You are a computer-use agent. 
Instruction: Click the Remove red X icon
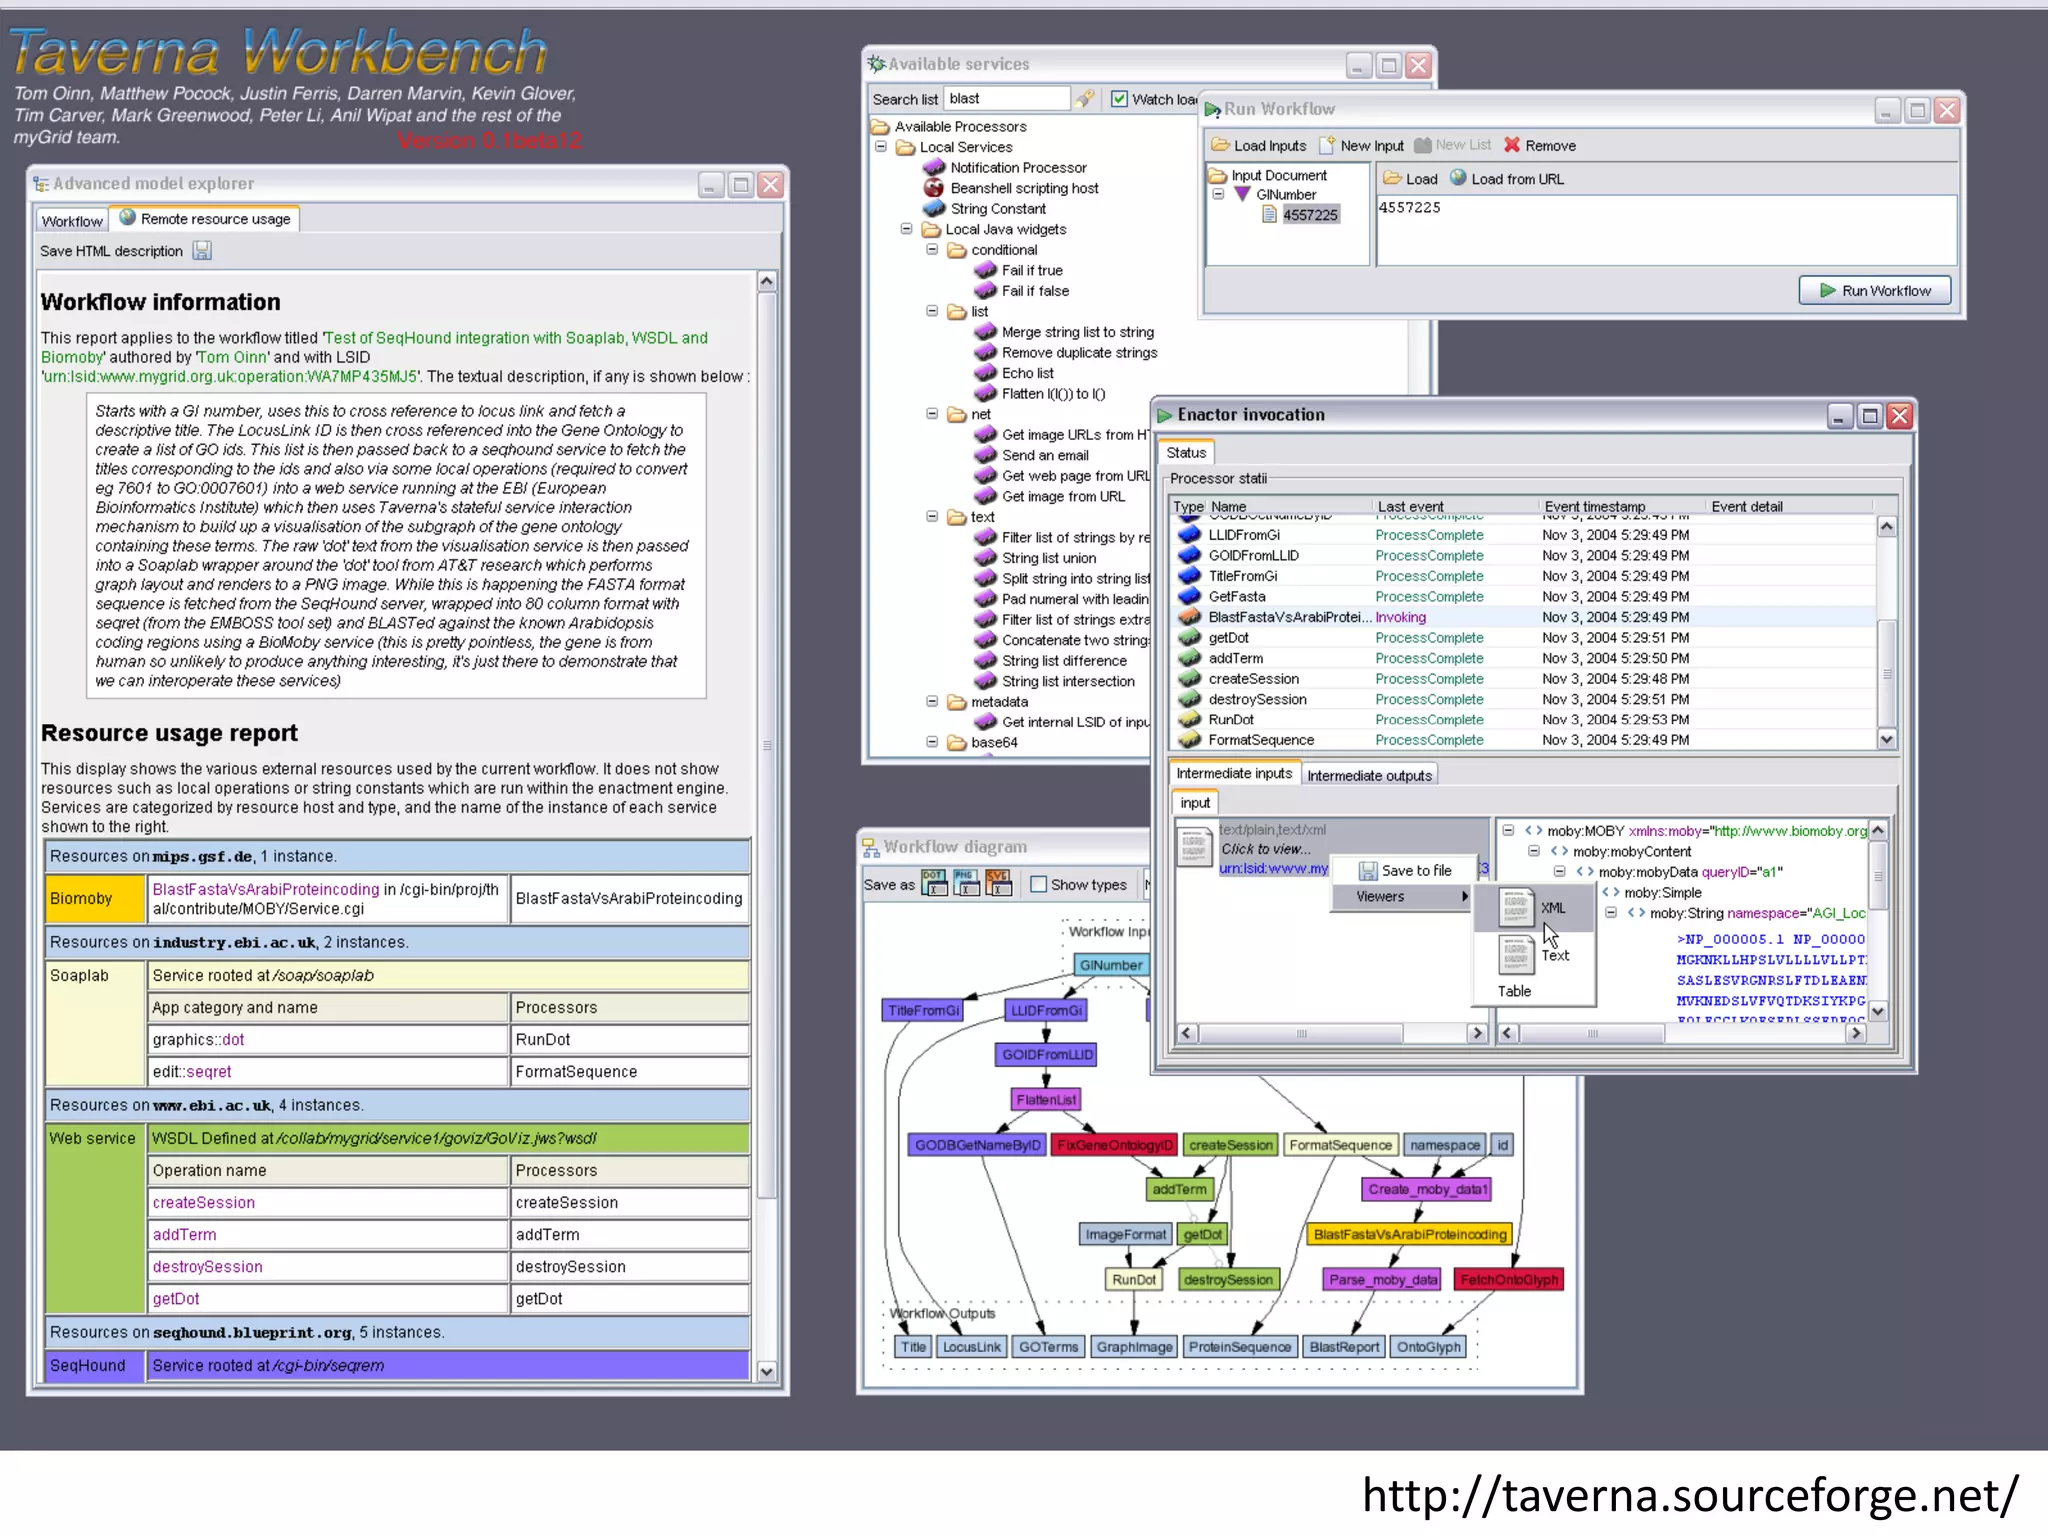[1511, 145]
